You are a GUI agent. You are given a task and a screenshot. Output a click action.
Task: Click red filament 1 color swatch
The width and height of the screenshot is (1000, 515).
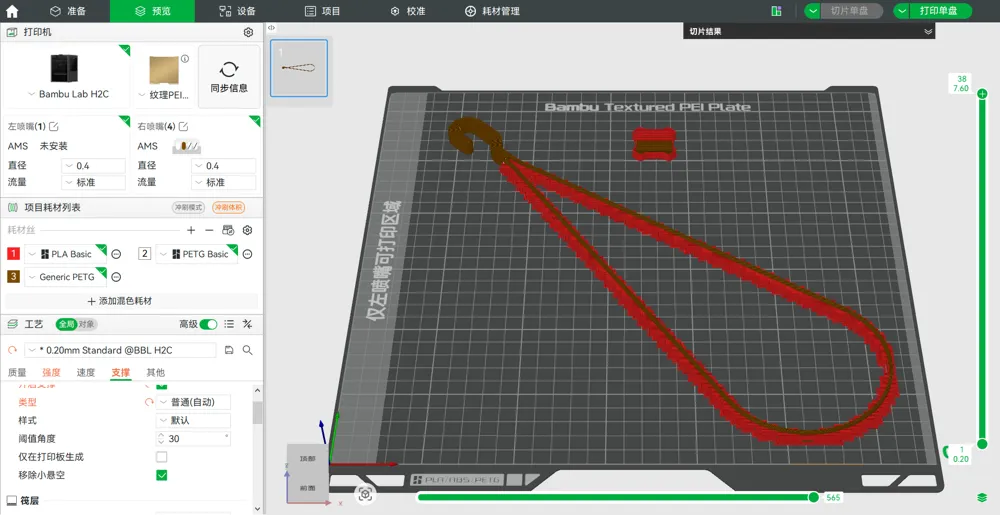[x=13, y=254]
